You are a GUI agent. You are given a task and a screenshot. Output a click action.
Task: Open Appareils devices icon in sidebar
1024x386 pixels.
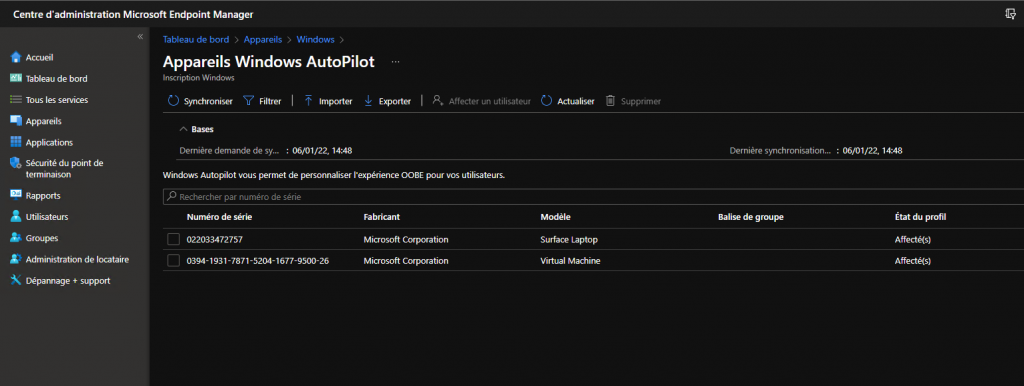point(16,121)
